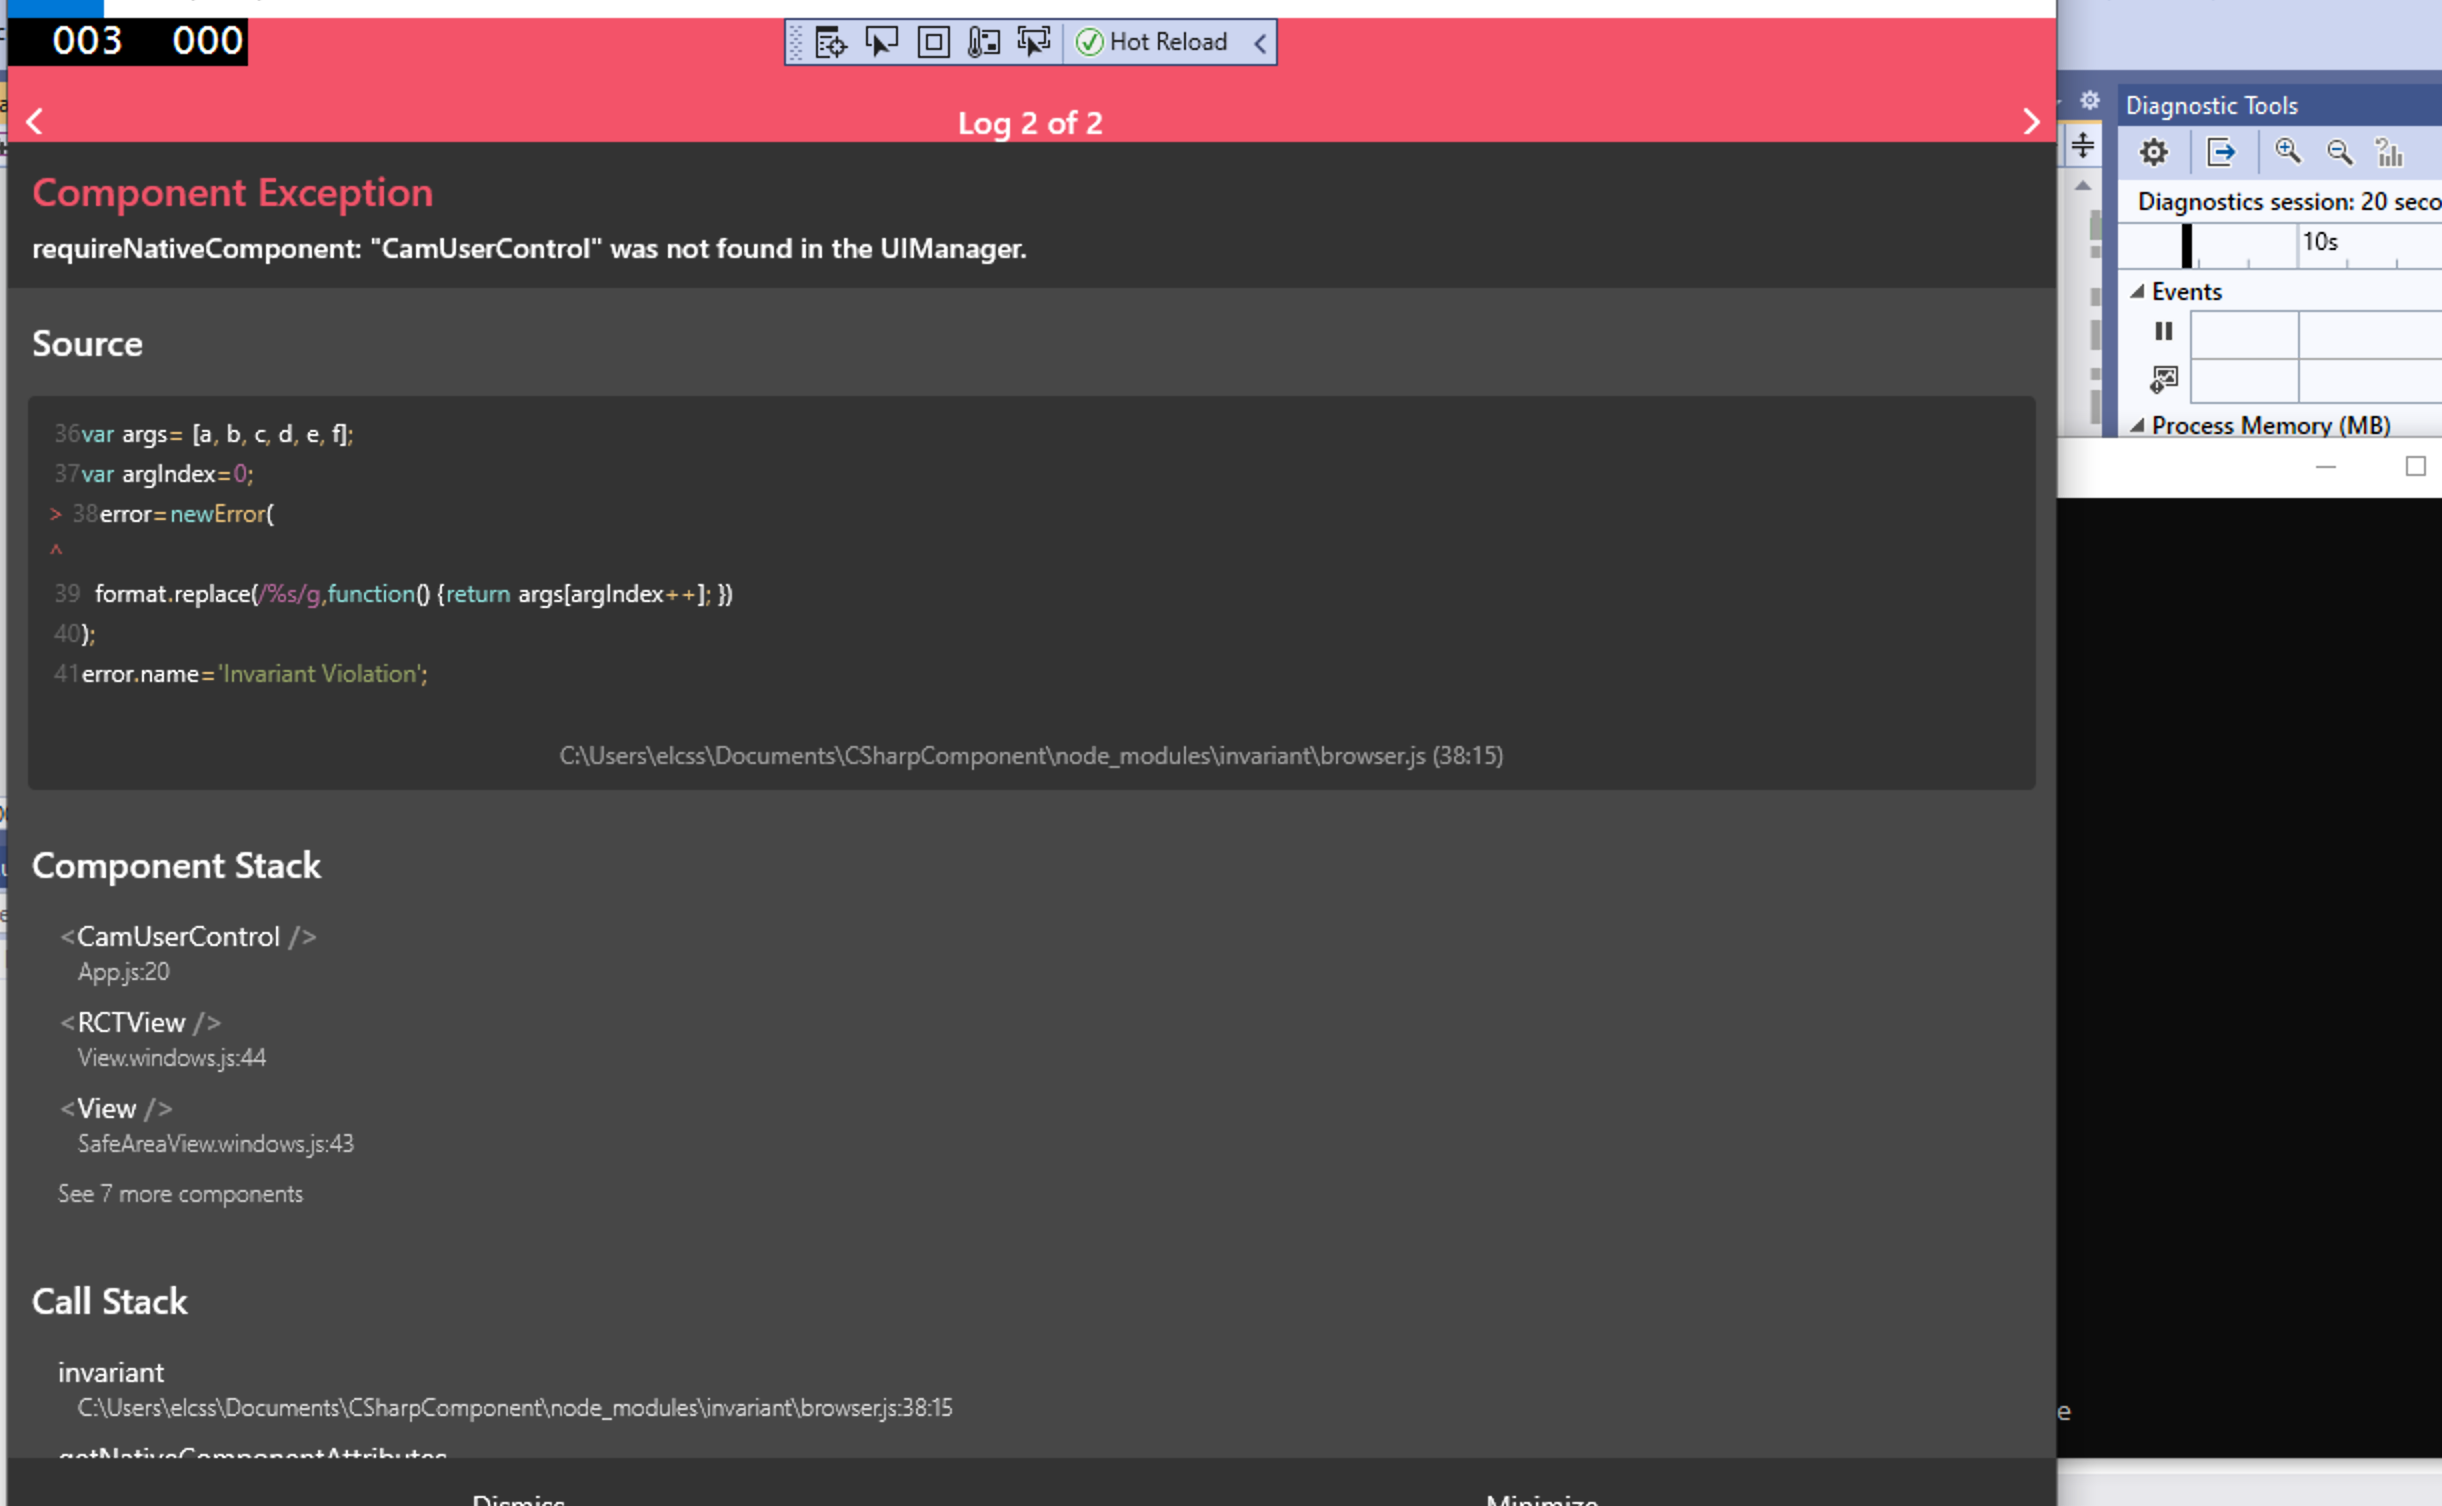
Task: Click Zoom In in Diagnostic Tools
Action: 2288,152
